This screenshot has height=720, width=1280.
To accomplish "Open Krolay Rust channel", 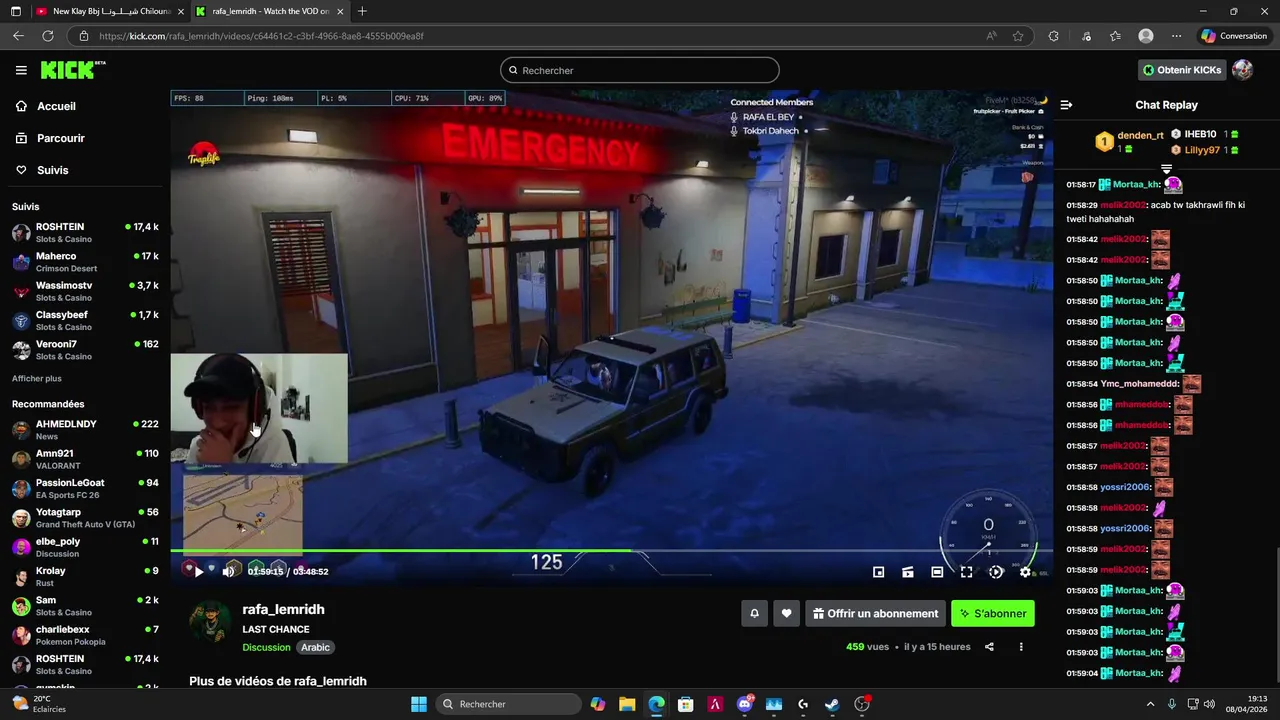I will pyautogui.click(x=85, y=576).
